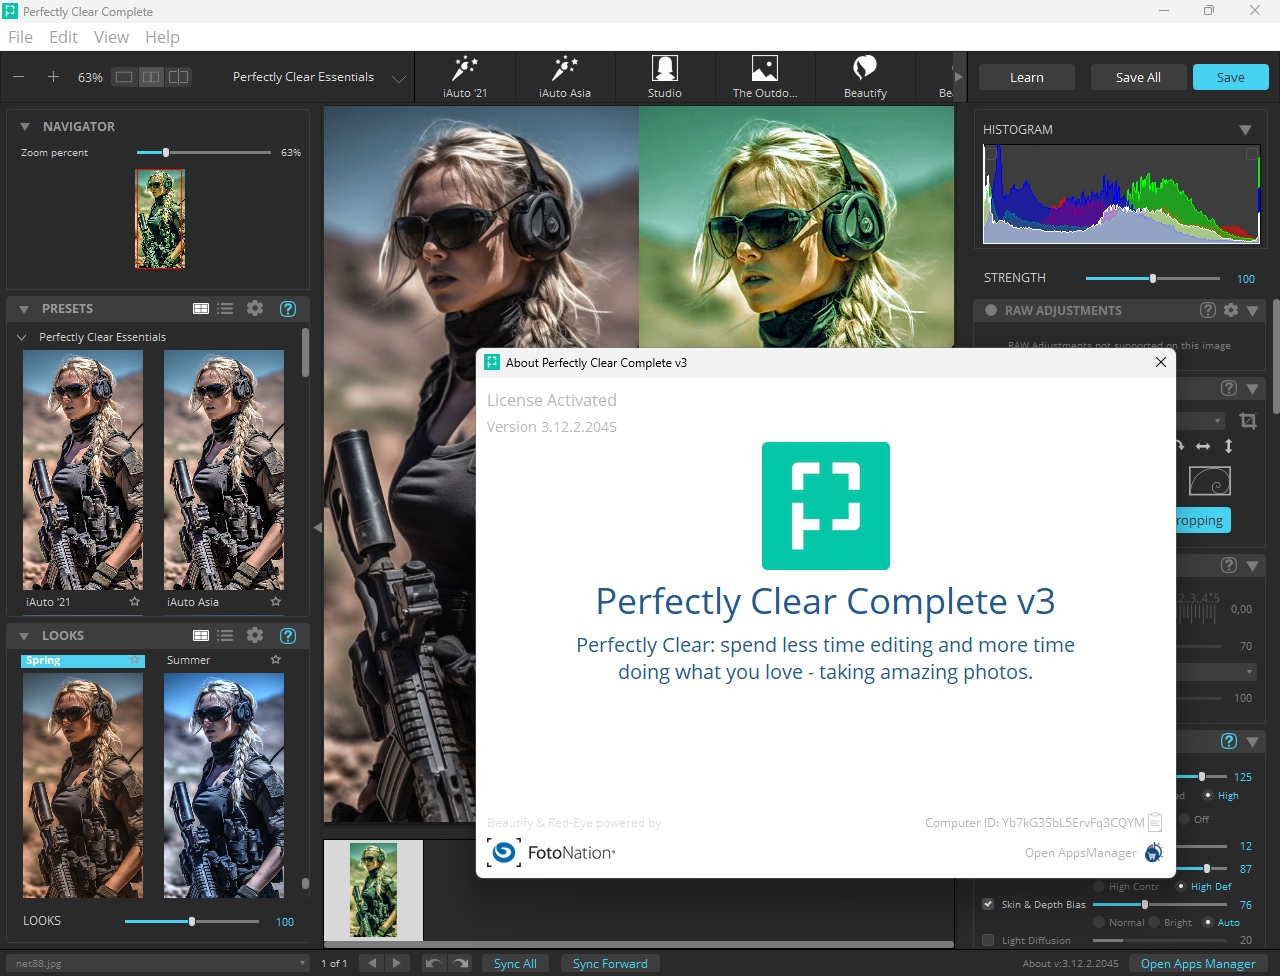This screenshot has width=1280, height=976.
Task: Favorite the iAuto Asia preset star
Action: tap(276, 602)
